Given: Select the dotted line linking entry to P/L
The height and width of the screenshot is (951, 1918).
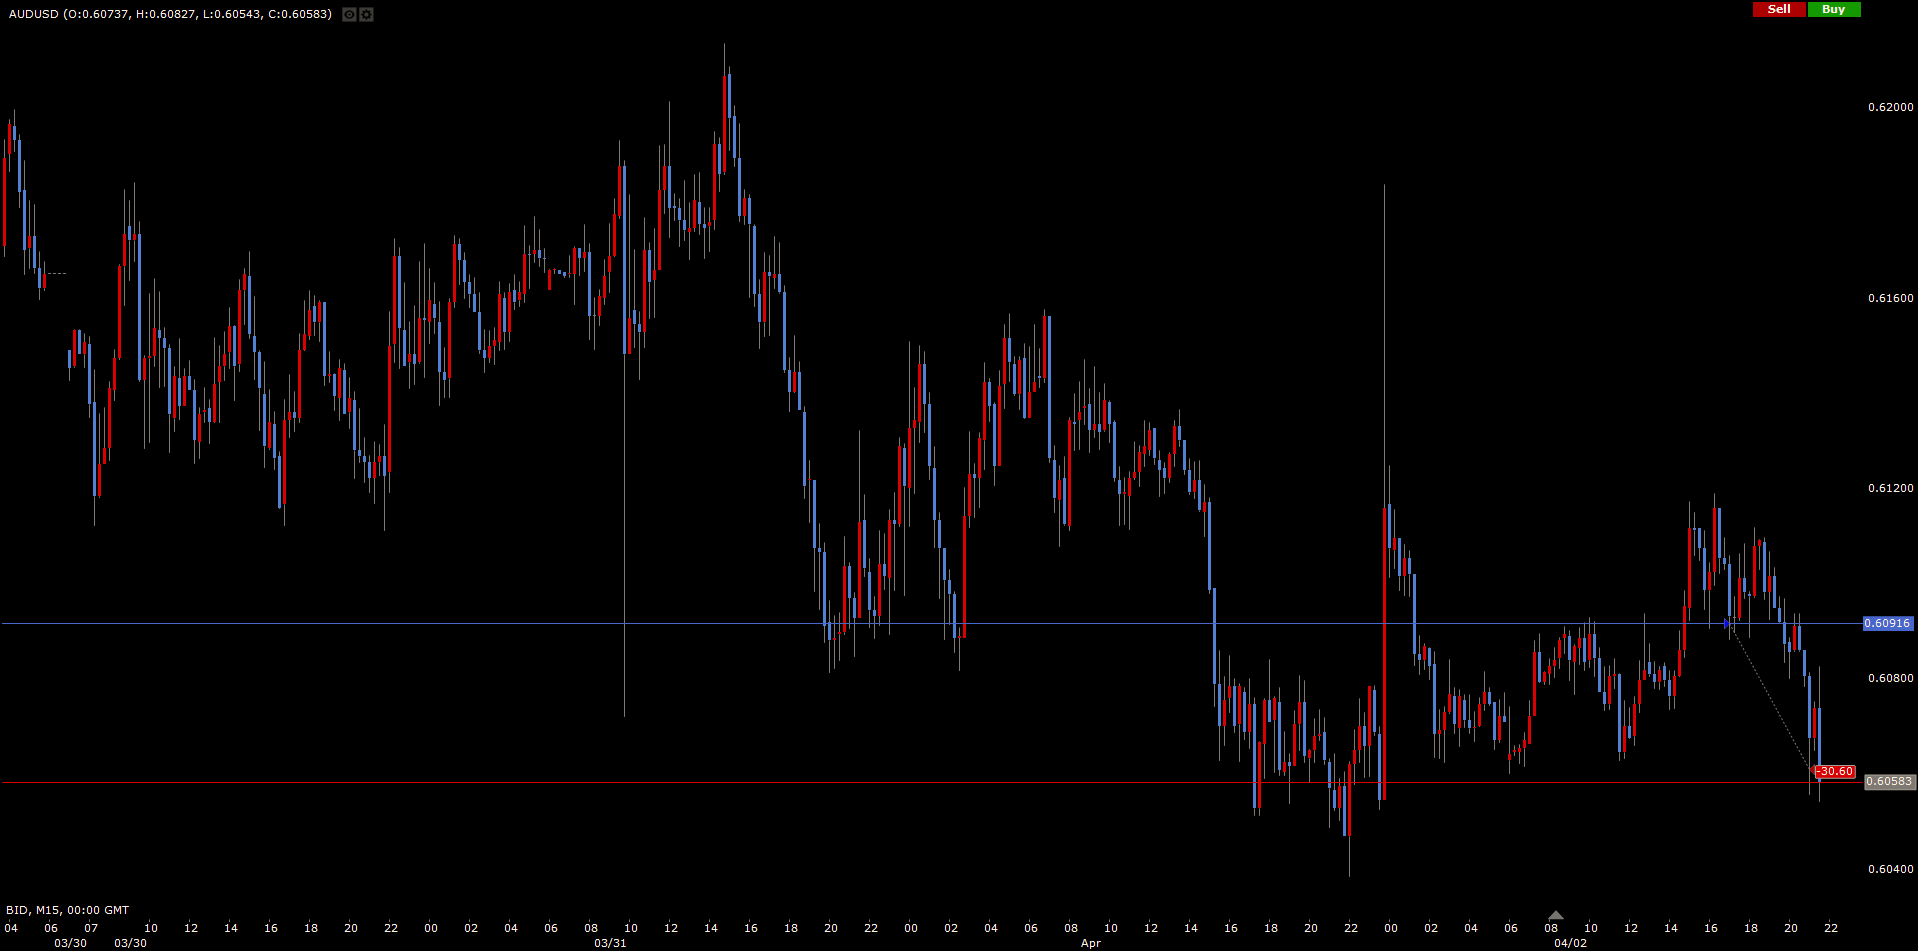Looking at the screenshot, I should click(1772, 698).
